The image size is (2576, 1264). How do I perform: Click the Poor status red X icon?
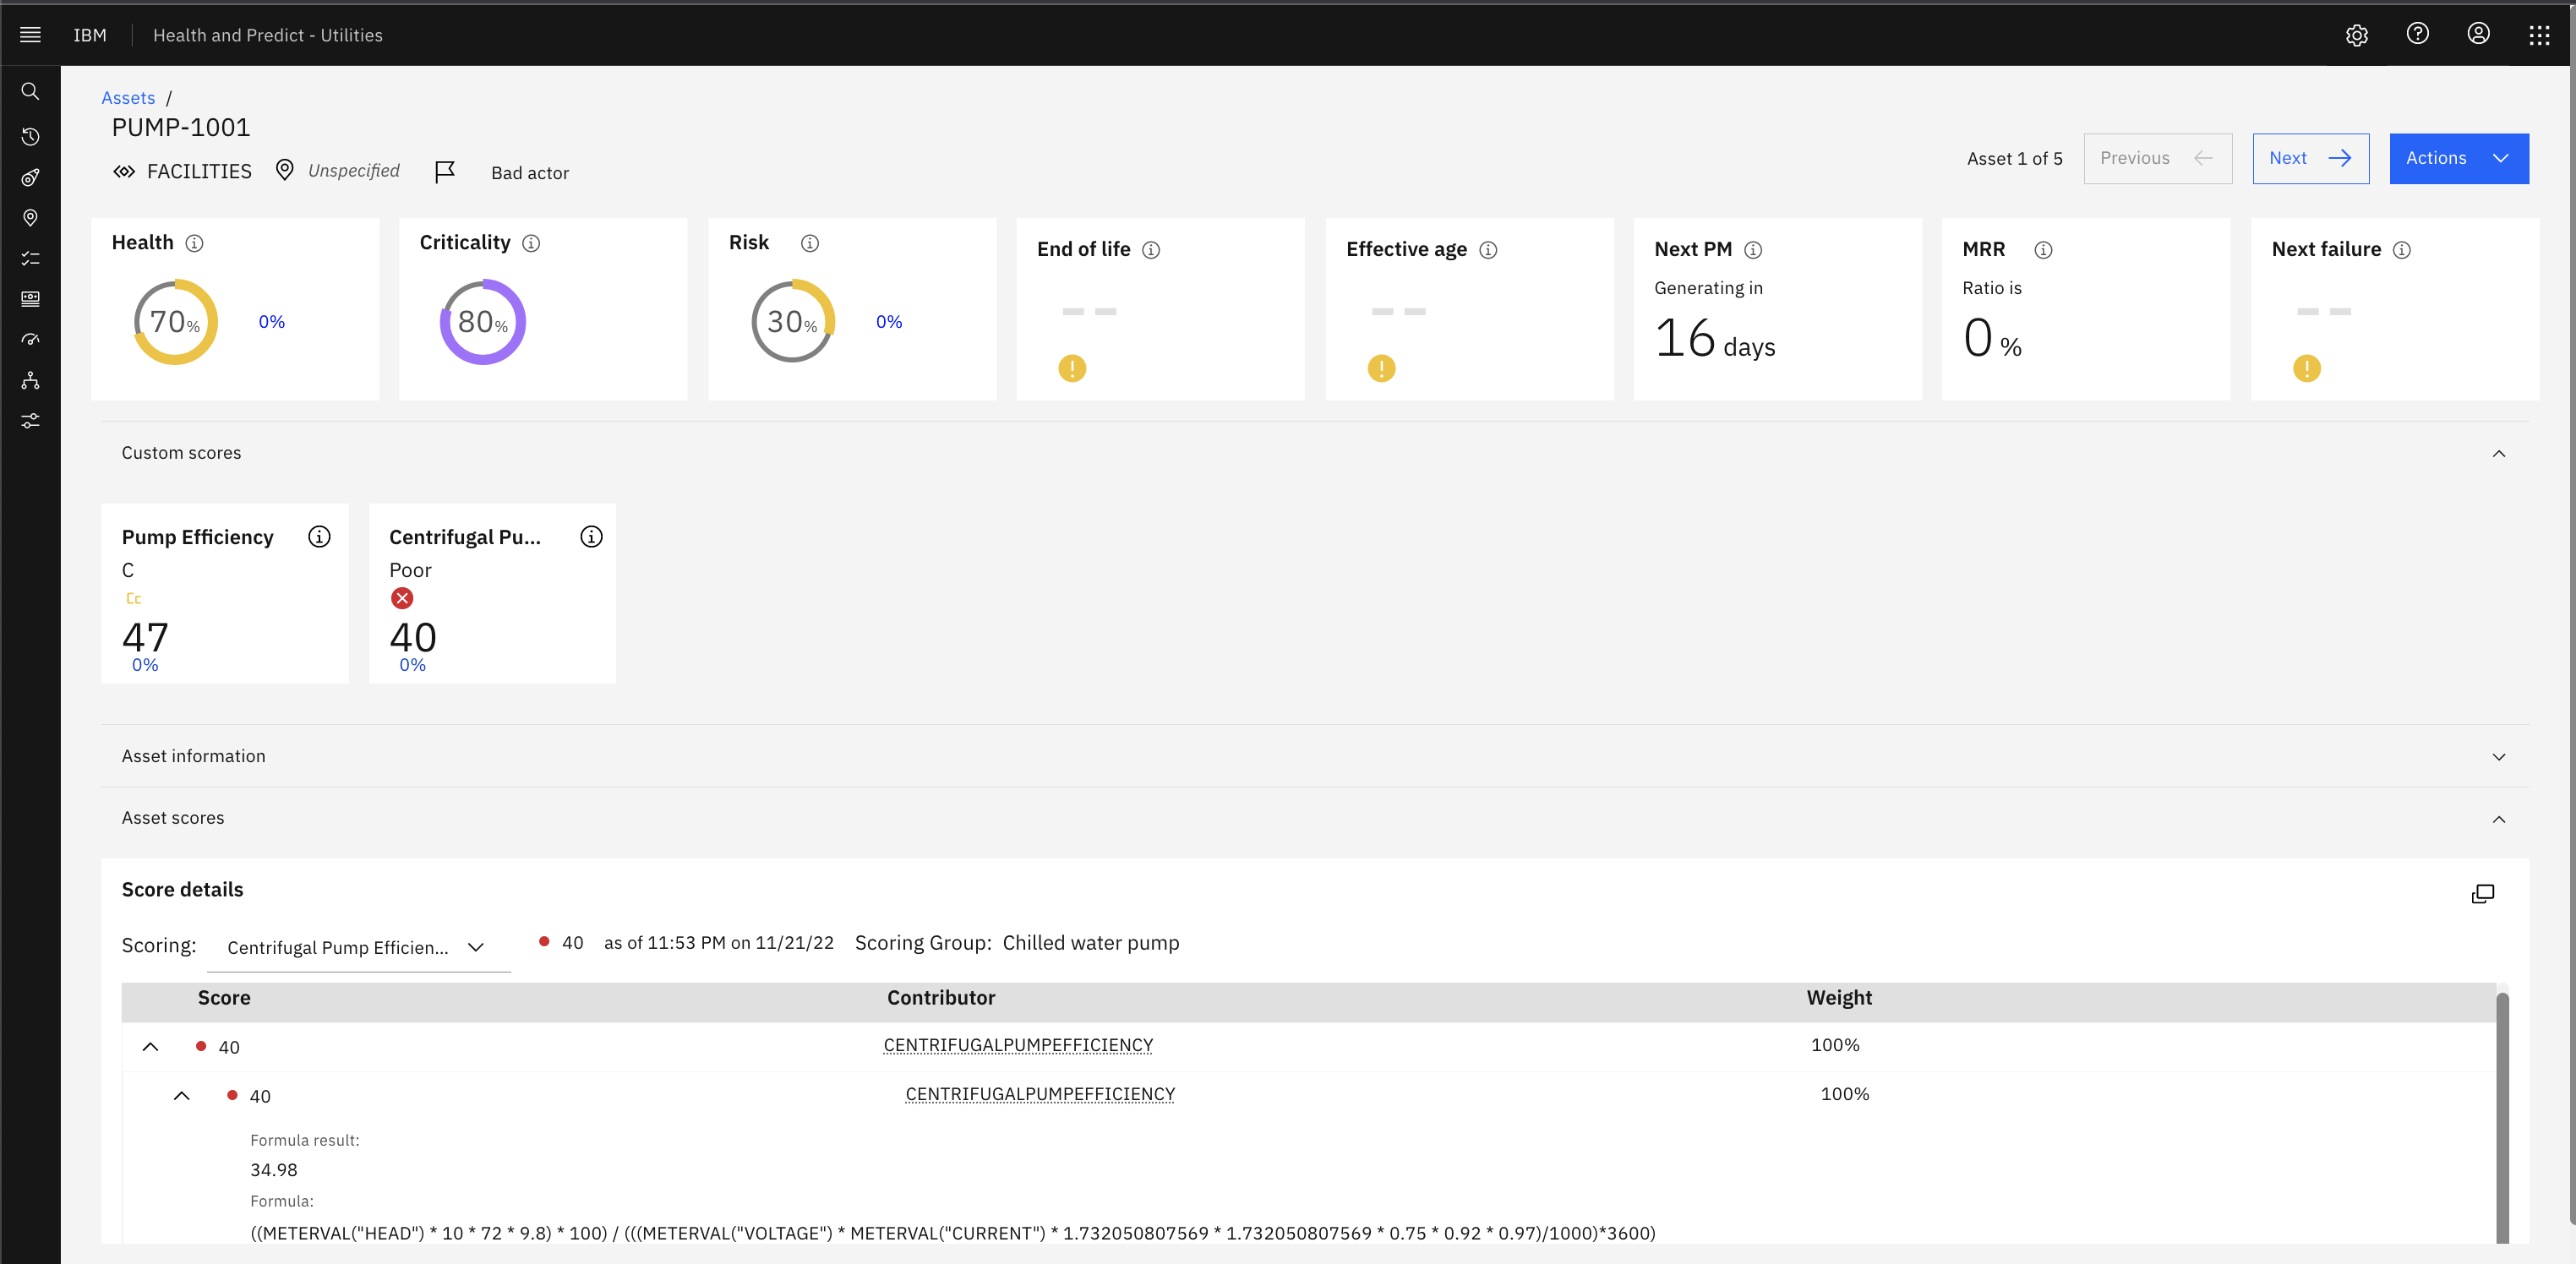tap(402, 598)
